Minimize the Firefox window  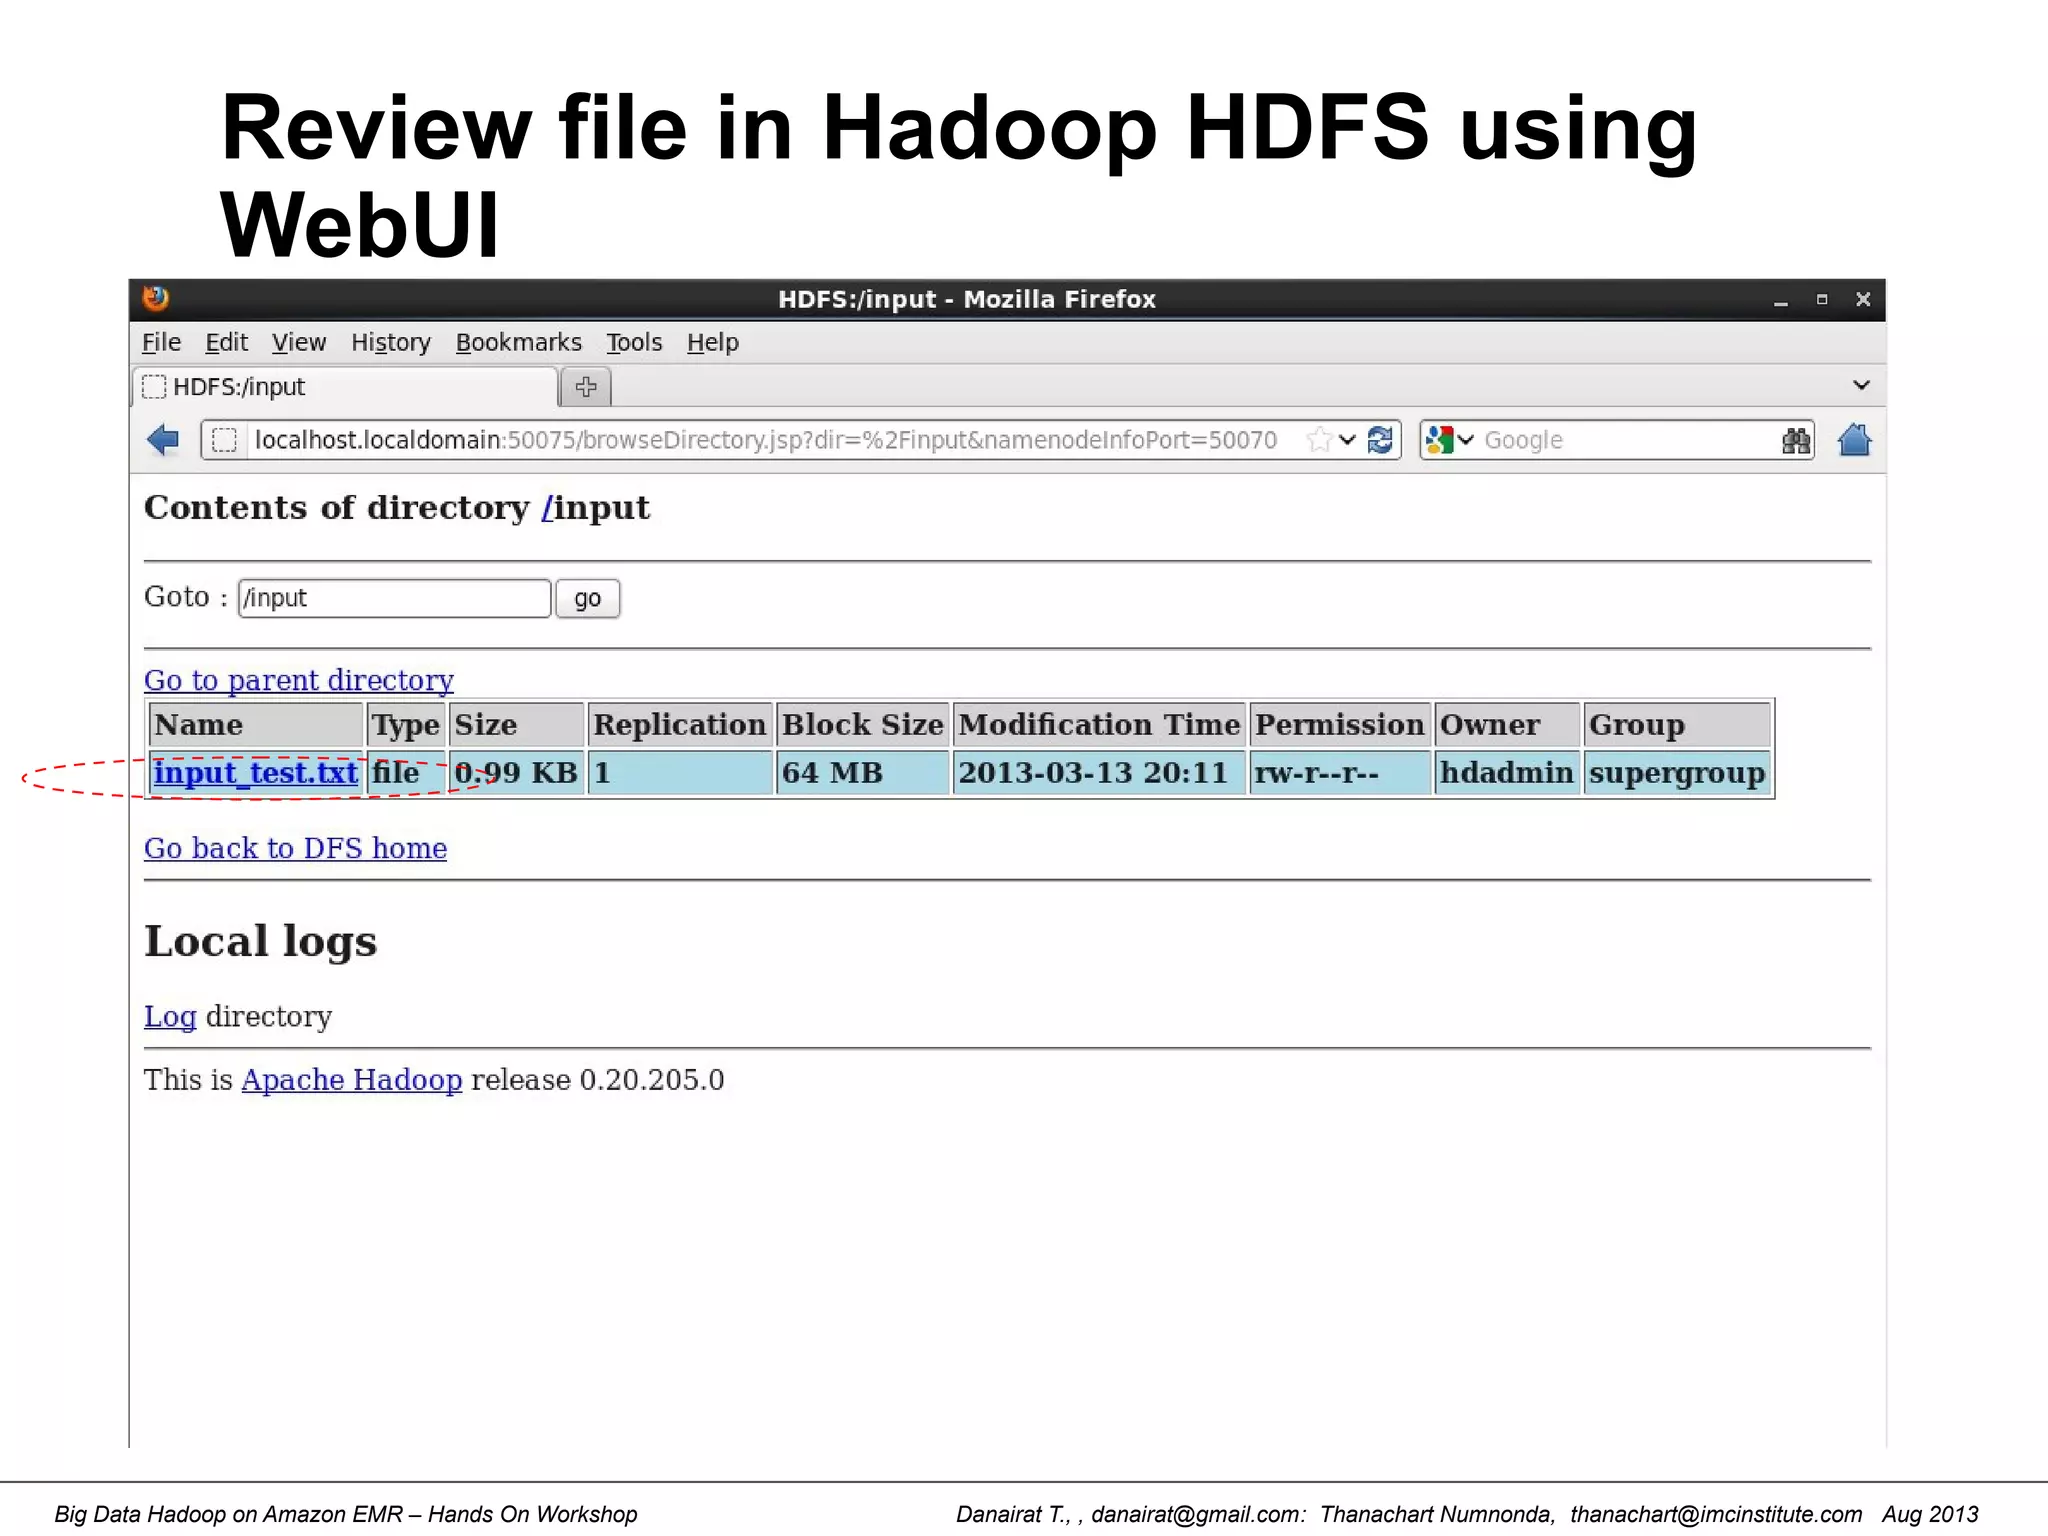(x=1781, y=300)
